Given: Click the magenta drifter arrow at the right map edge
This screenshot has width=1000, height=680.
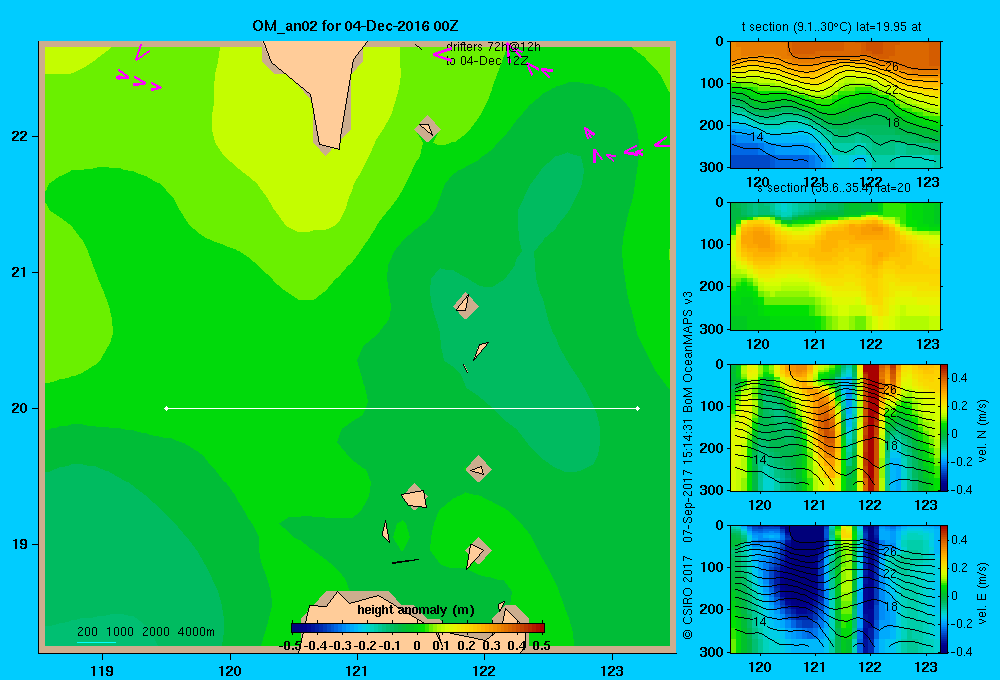Looking at the screenshot, I should point(662,143).
